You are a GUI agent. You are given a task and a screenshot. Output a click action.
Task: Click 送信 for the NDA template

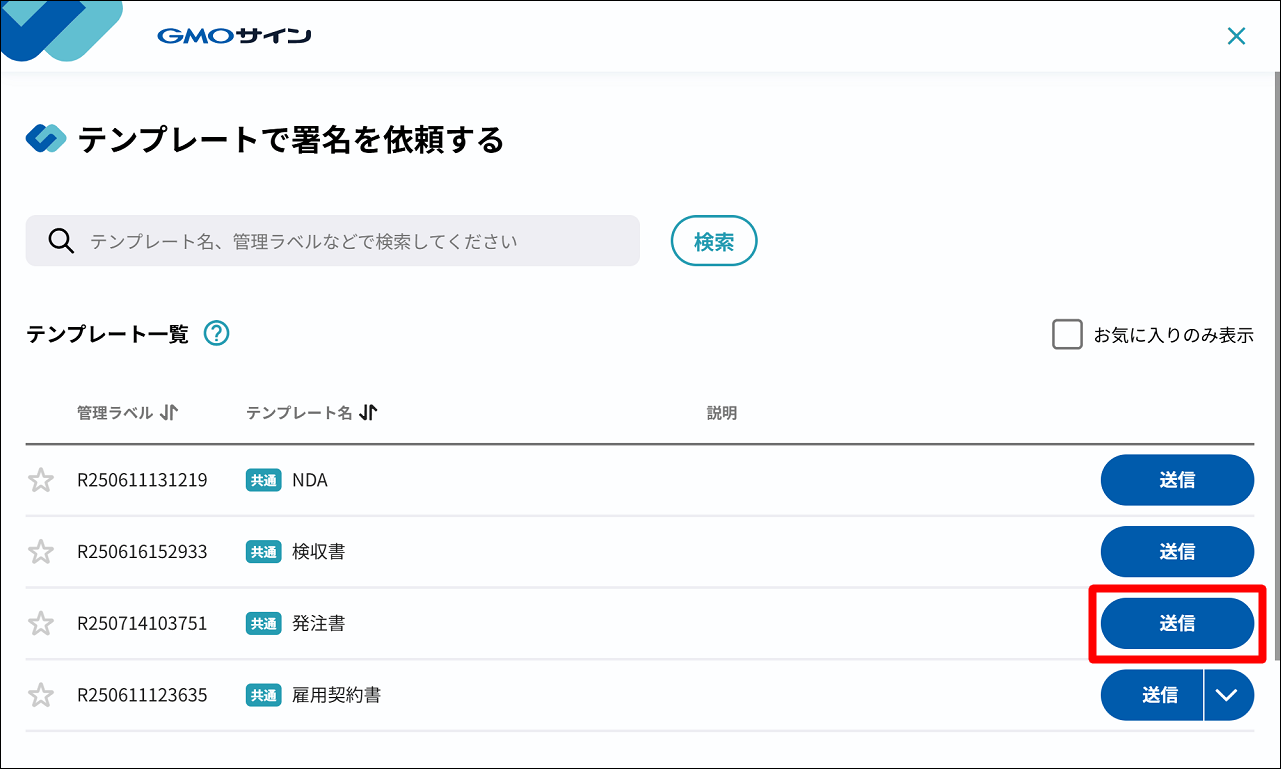(1177, 481)
